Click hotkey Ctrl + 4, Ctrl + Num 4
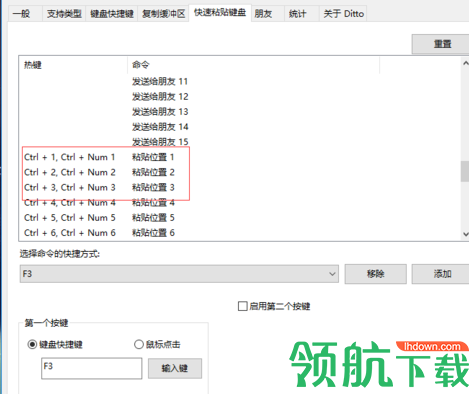Viewport: 469px width, 394px height. coord(70,203)
